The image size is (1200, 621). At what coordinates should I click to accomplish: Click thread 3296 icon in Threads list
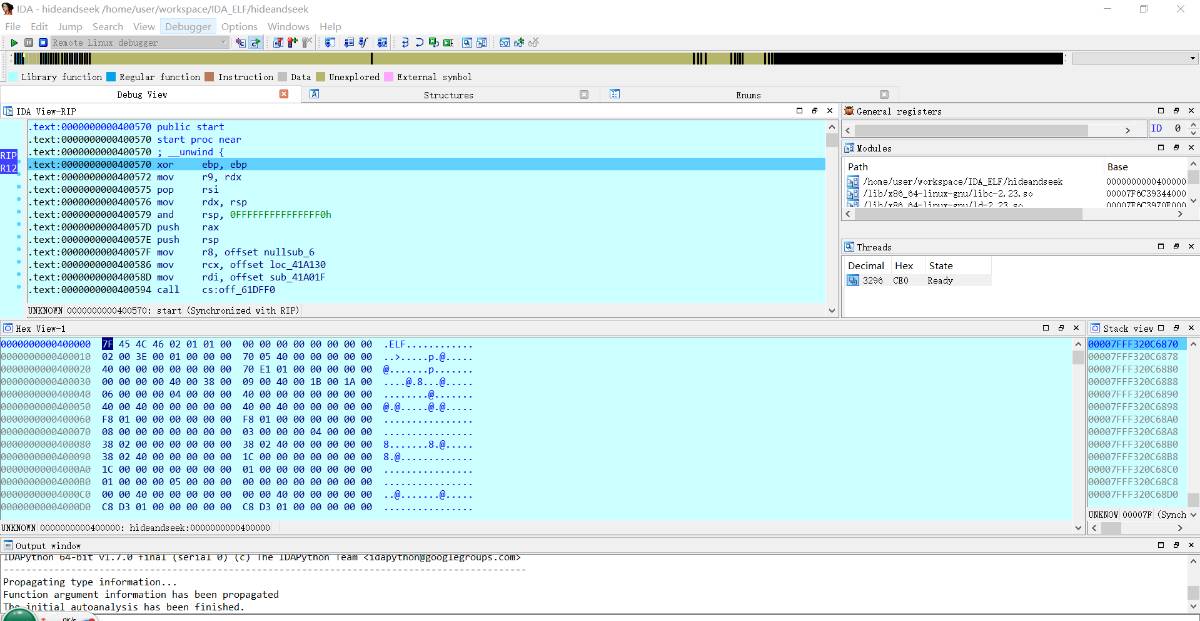point(853,281)
